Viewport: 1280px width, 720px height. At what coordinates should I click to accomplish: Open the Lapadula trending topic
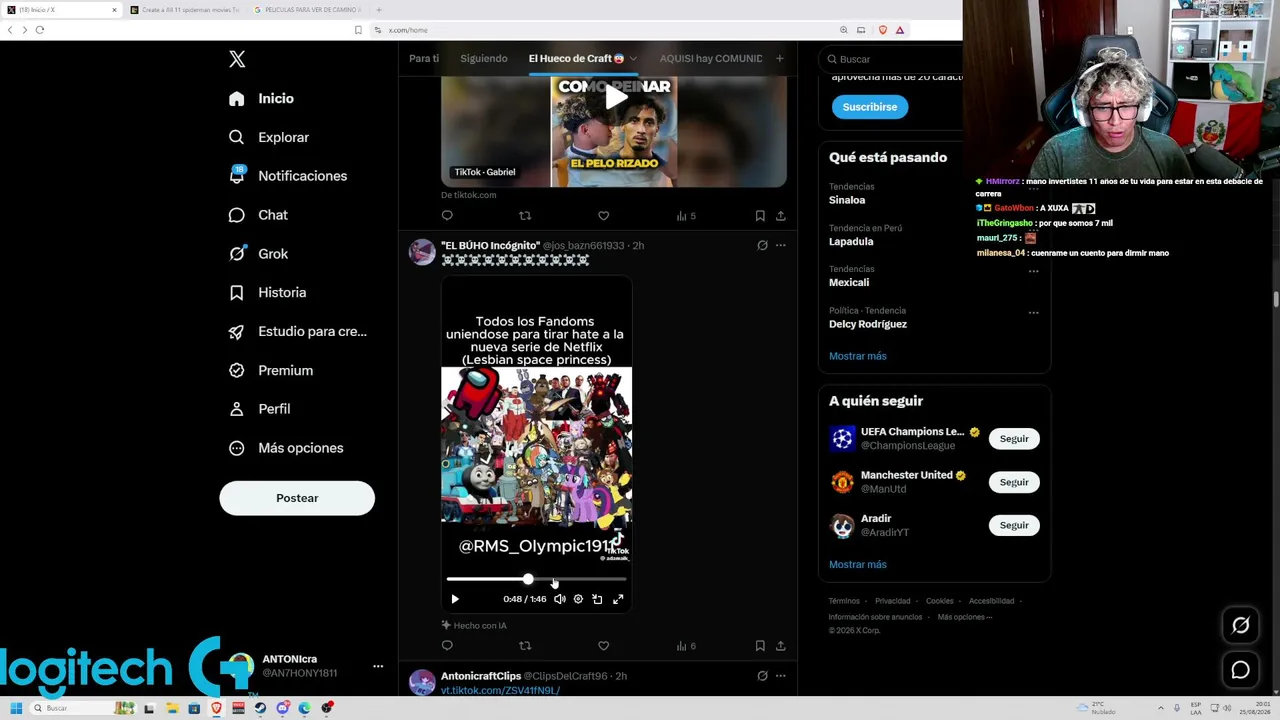[851, 241]
